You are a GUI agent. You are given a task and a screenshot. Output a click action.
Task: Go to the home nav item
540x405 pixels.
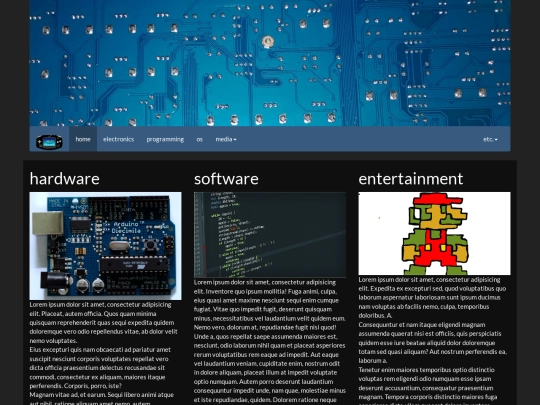pyautogui.click(x=83, y=139)
